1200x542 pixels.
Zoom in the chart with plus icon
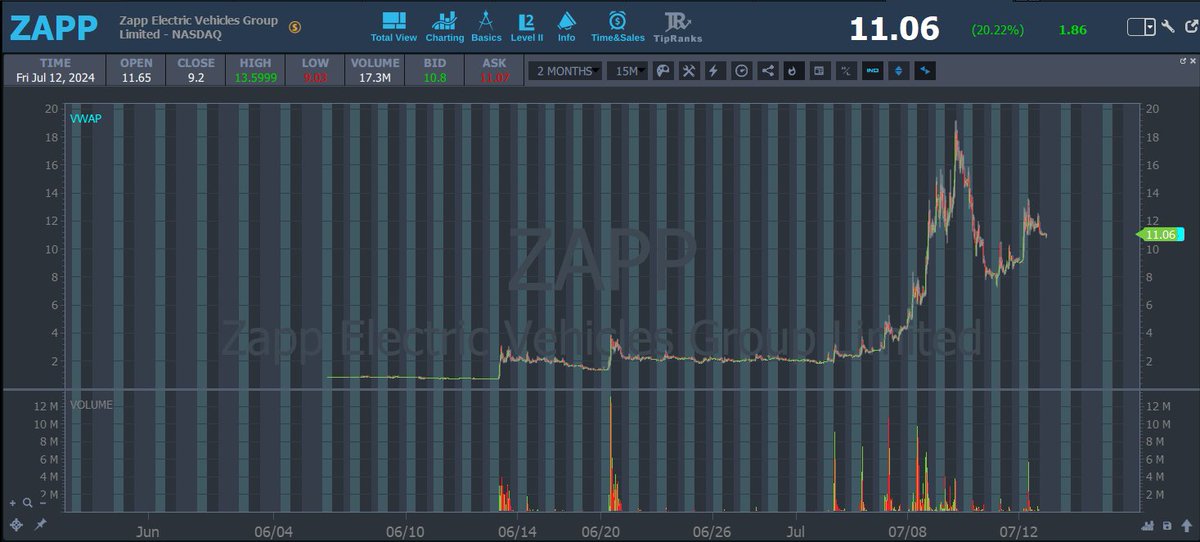[13, 503]
